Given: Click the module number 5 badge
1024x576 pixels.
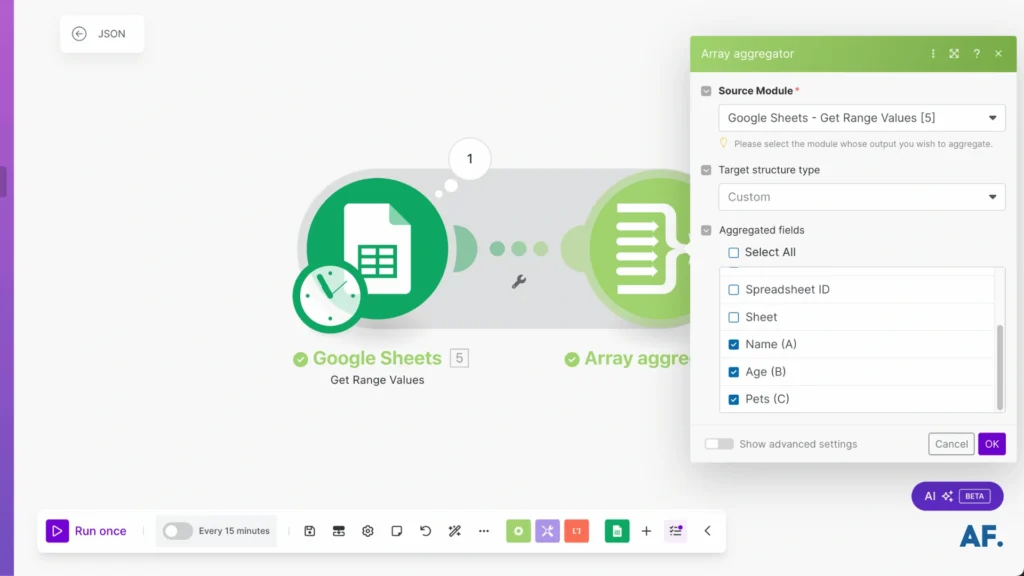Looking at the screenshot, I should (459, 358).
